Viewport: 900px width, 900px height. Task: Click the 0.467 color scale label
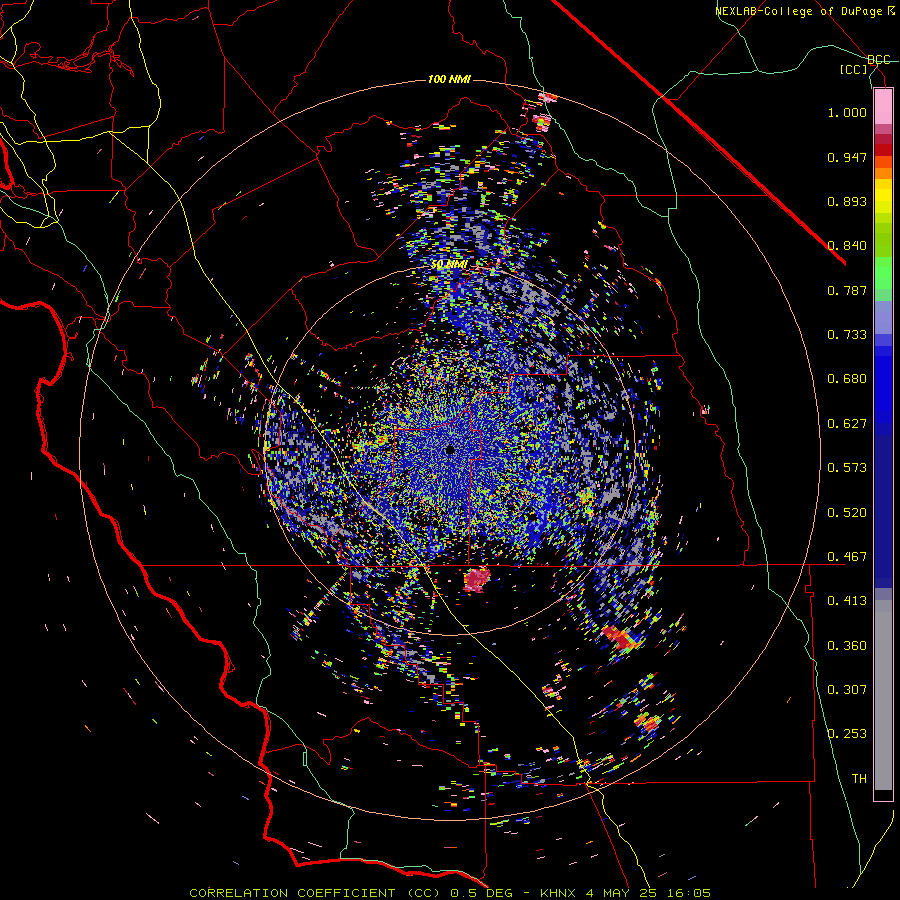[847, 557]
